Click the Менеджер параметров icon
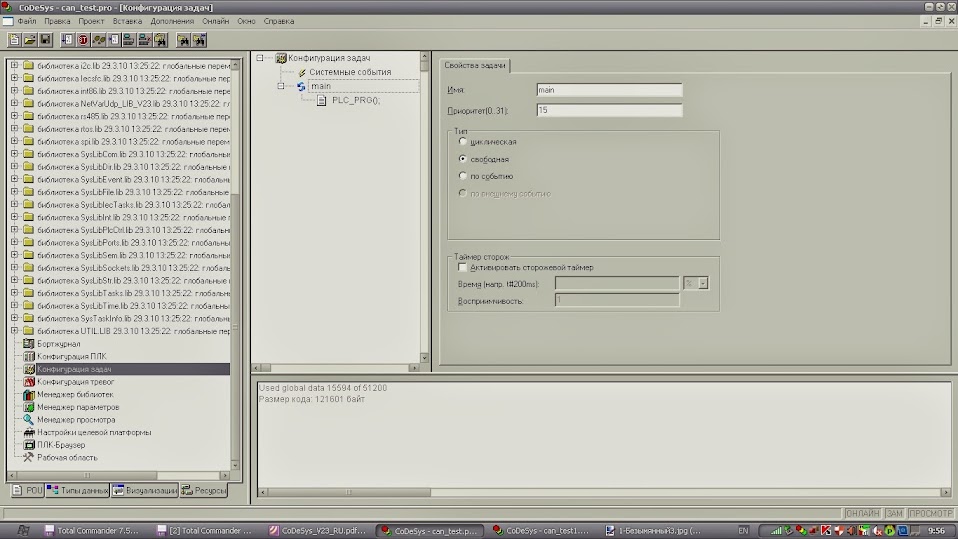Viewport: 958px width, 539px height. [x=29, y=407]
